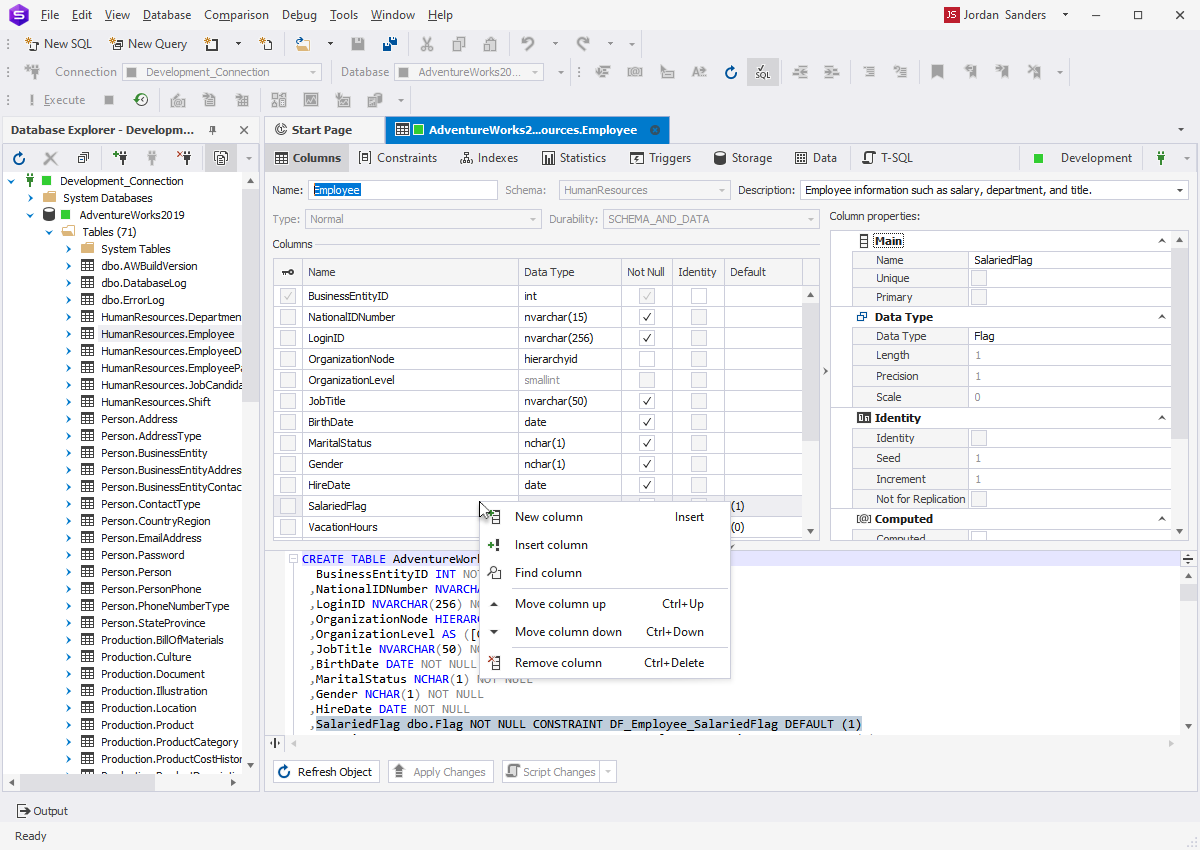Uncheck Not Null for the JobTitle column
1200x850 pixels.
(646, 401)
